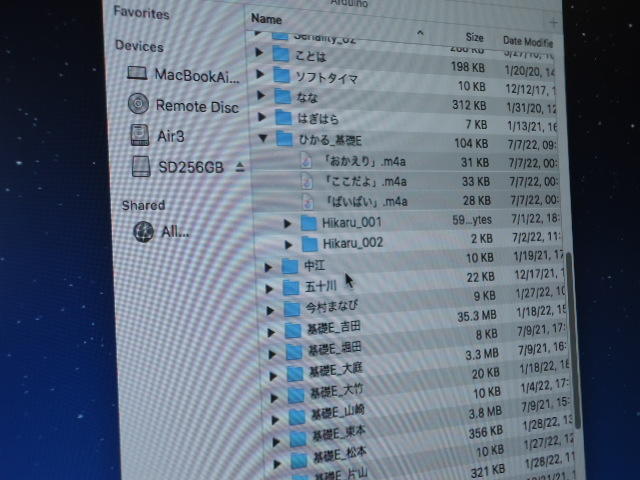Viewport: 640px width, 480px height.
Task: Select the 今村まなび folder icon
Action: click(292, 309)
